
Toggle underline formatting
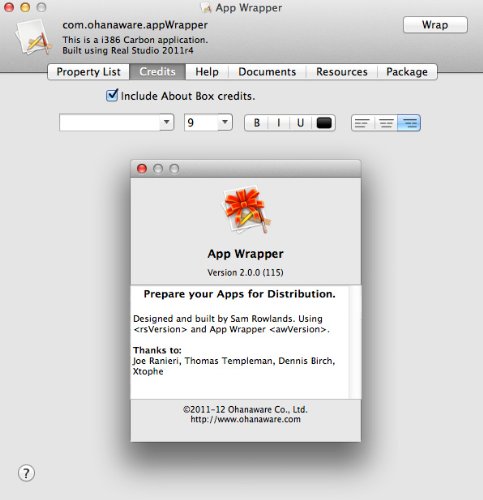[x=300, y=123]
